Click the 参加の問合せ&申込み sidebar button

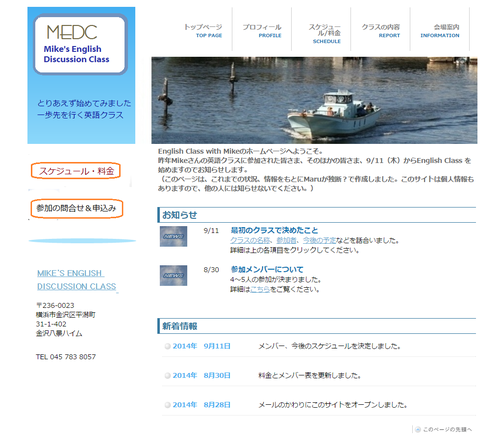click(x=77, y=209)
